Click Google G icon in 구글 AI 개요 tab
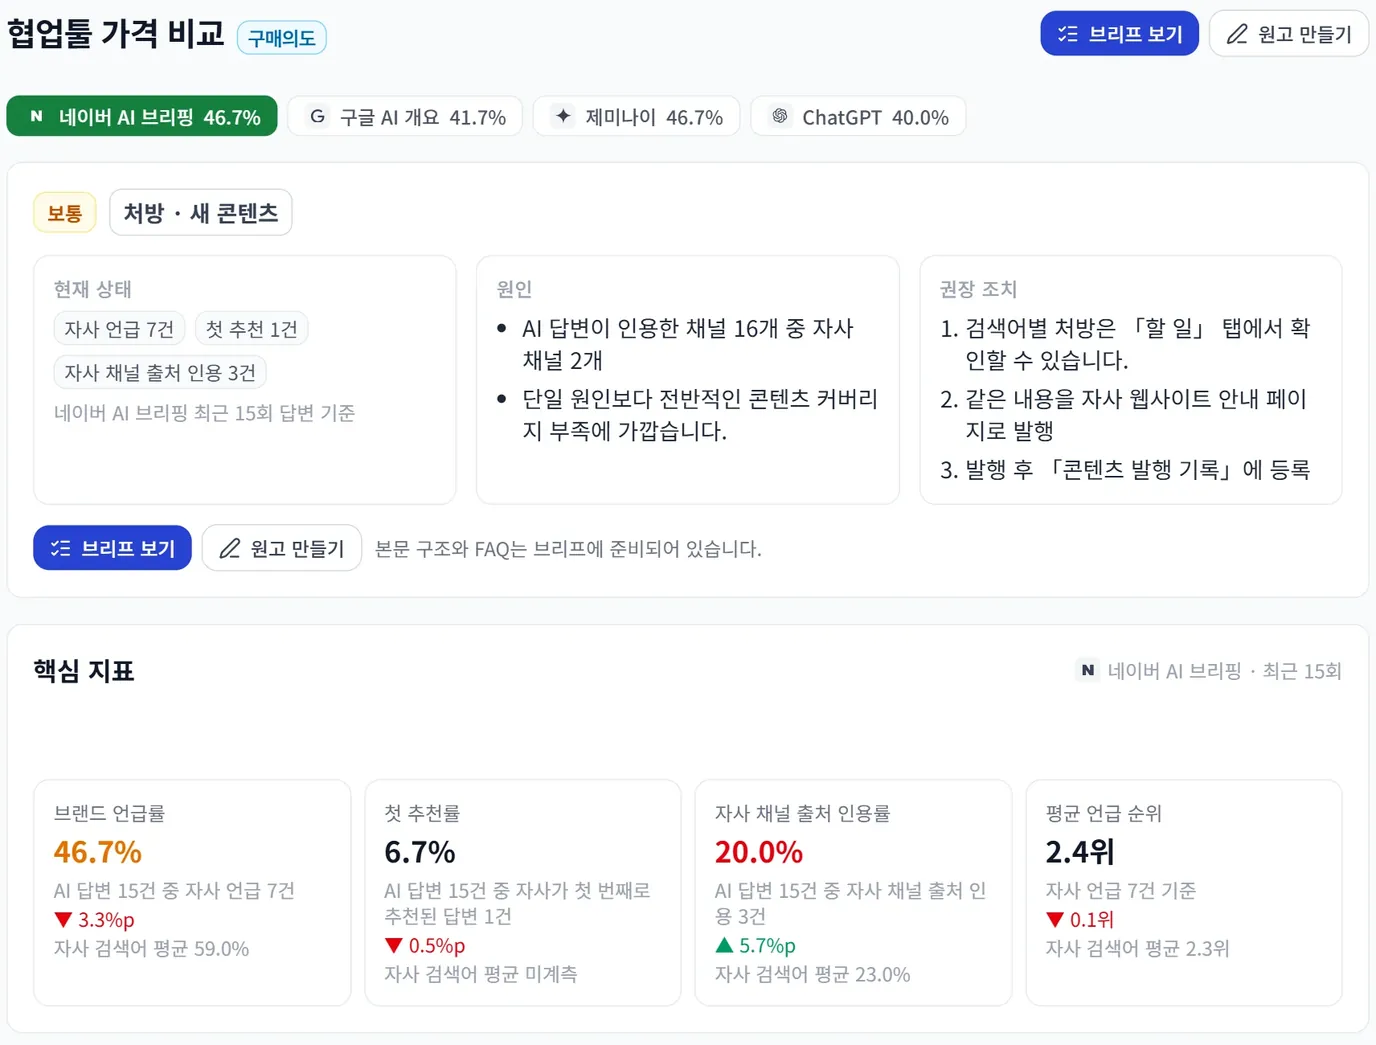Image resolution: width=1376 pixels, height=1045 pixels. coord(317,116)
